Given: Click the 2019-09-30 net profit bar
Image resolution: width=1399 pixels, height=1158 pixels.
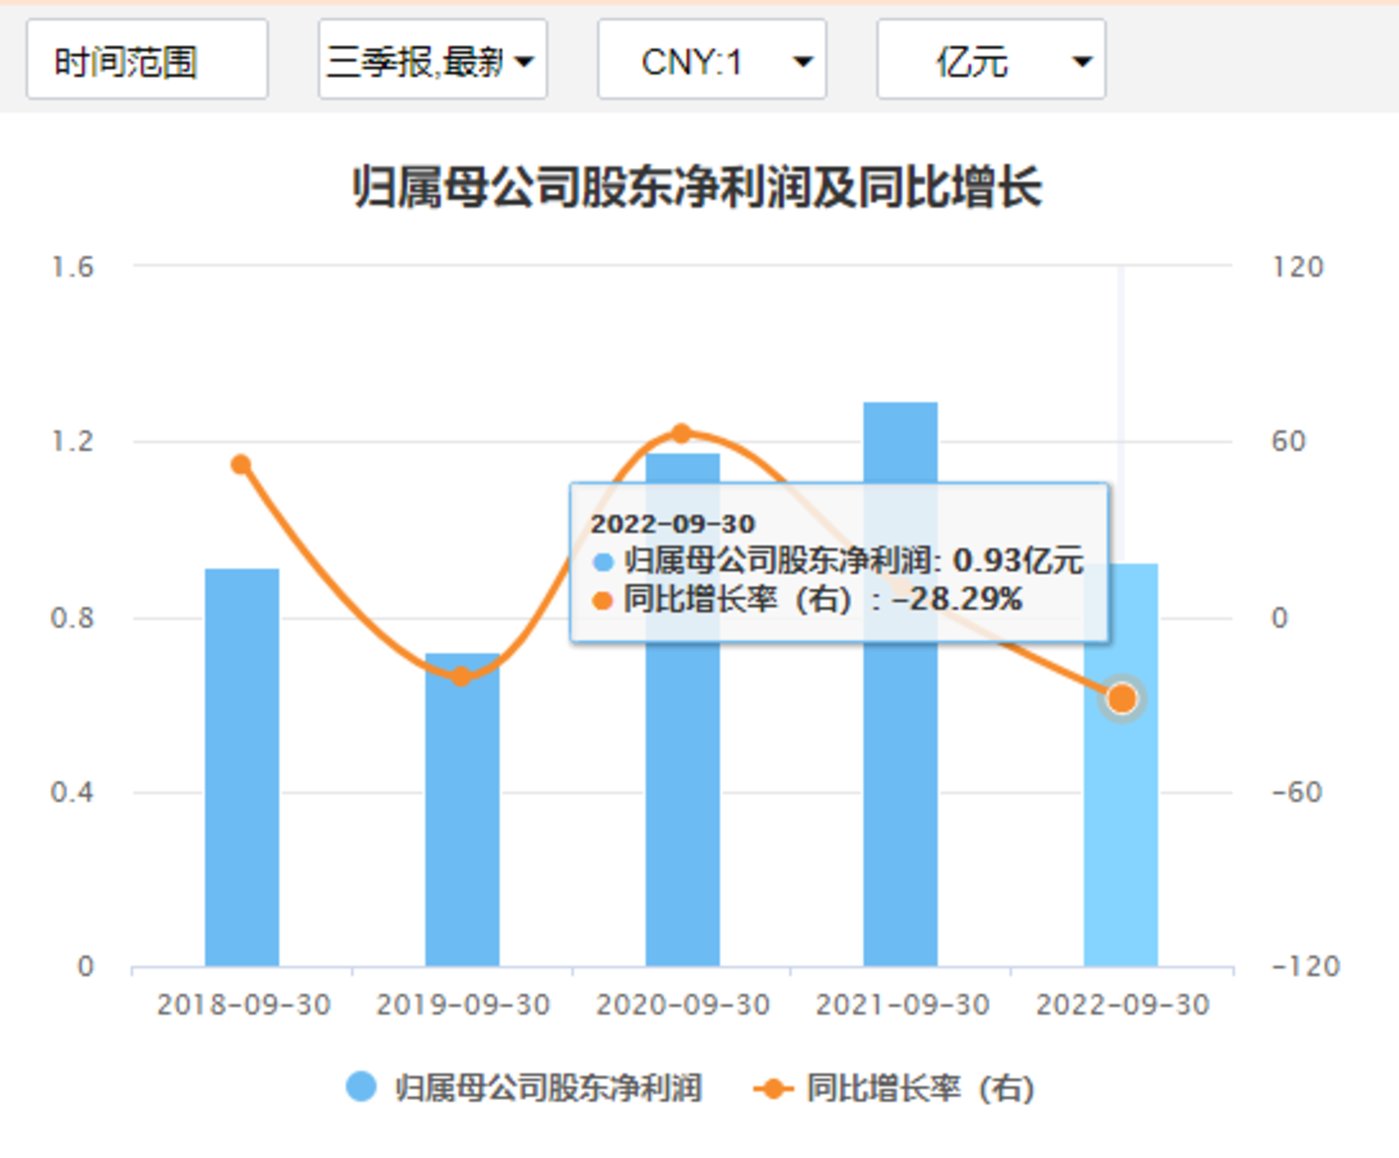Looking at the screenshot, I should tap(462, 810).
